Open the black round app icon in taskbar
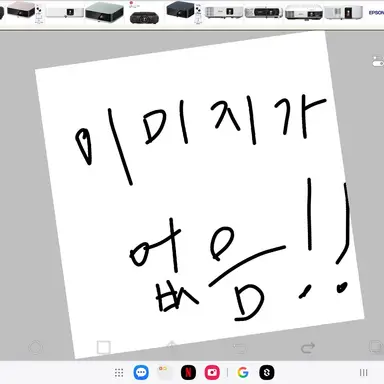The image size is (384, 384). coord(267,372)
